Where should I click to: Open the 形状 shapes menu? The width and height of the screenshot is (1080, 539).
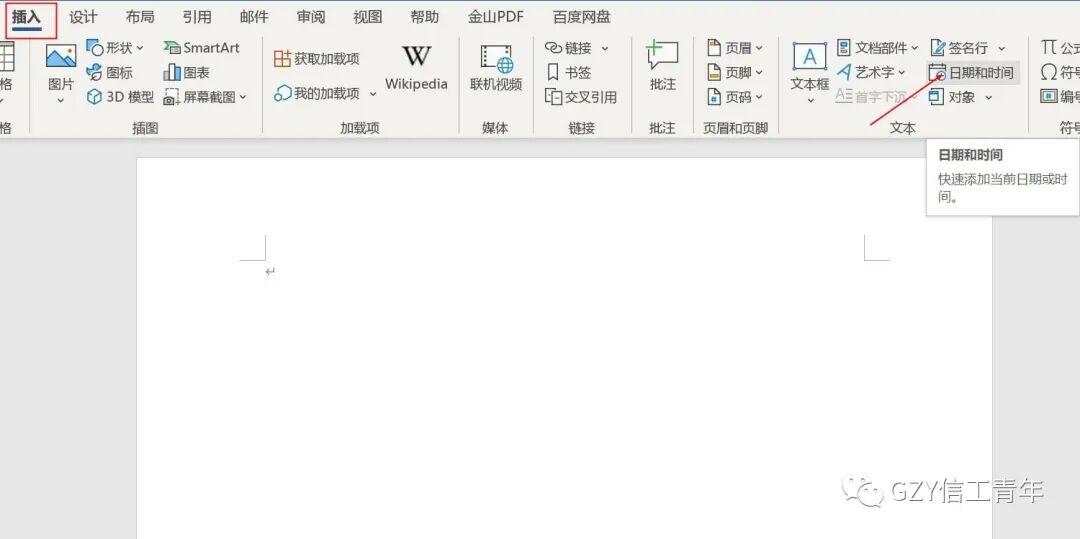[x=115, y=47]
